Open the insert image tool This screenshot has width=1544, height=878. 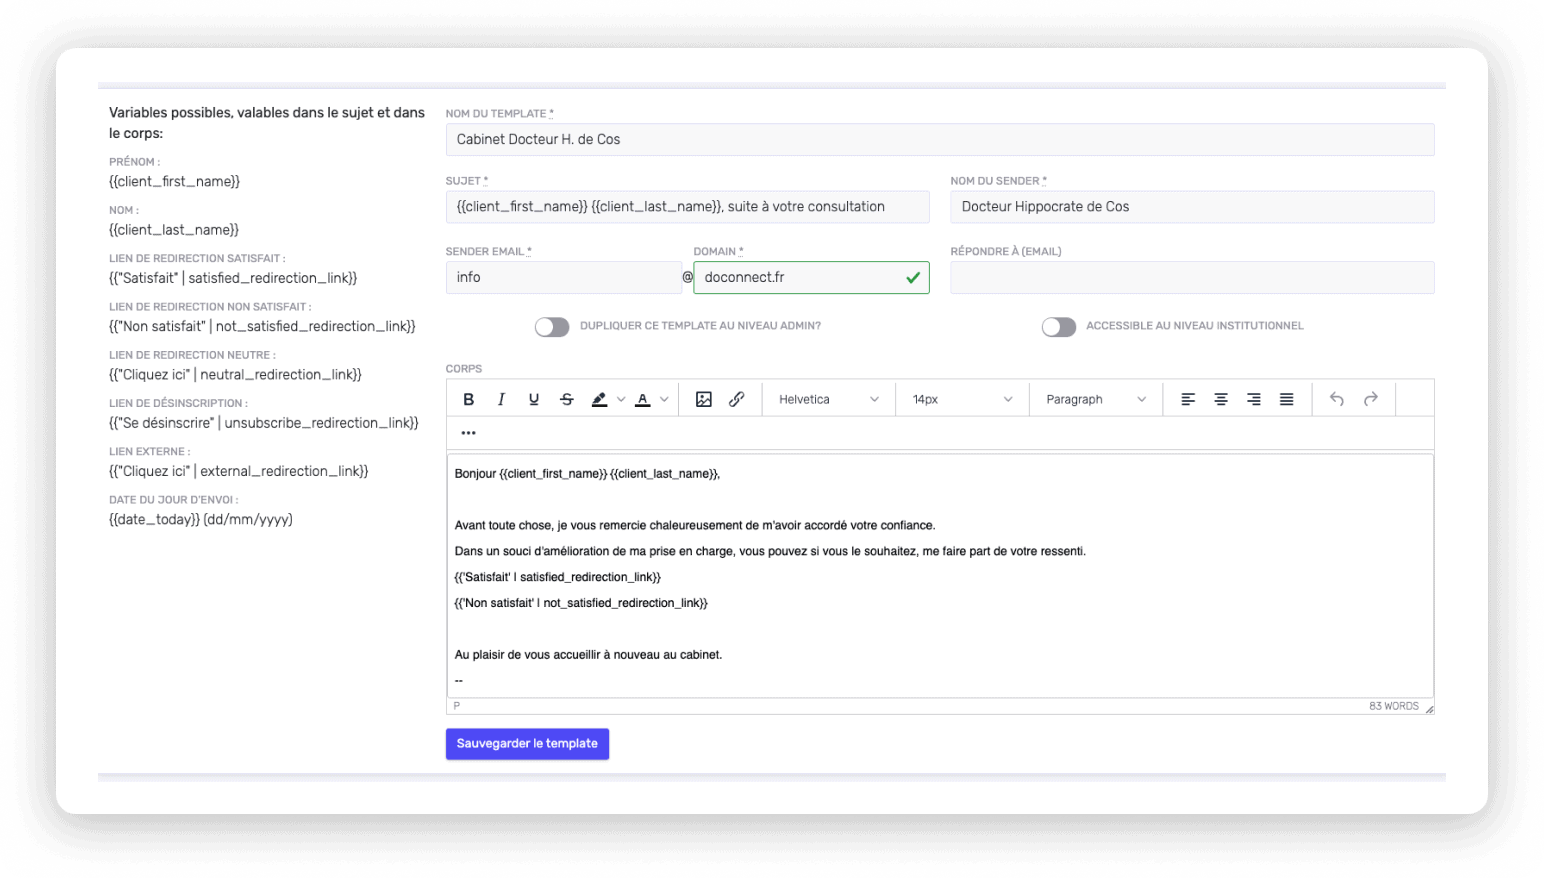tap(704, 398)
